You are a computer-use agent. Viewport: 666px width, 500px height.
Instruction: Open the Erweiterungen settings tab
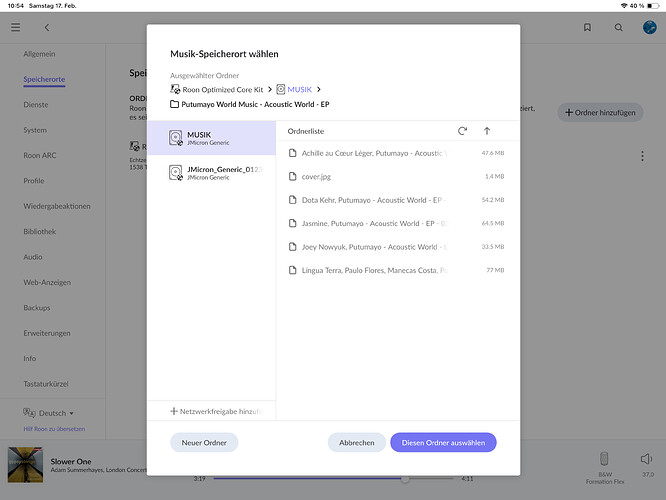pyautogui.click(x=47, y=333)
